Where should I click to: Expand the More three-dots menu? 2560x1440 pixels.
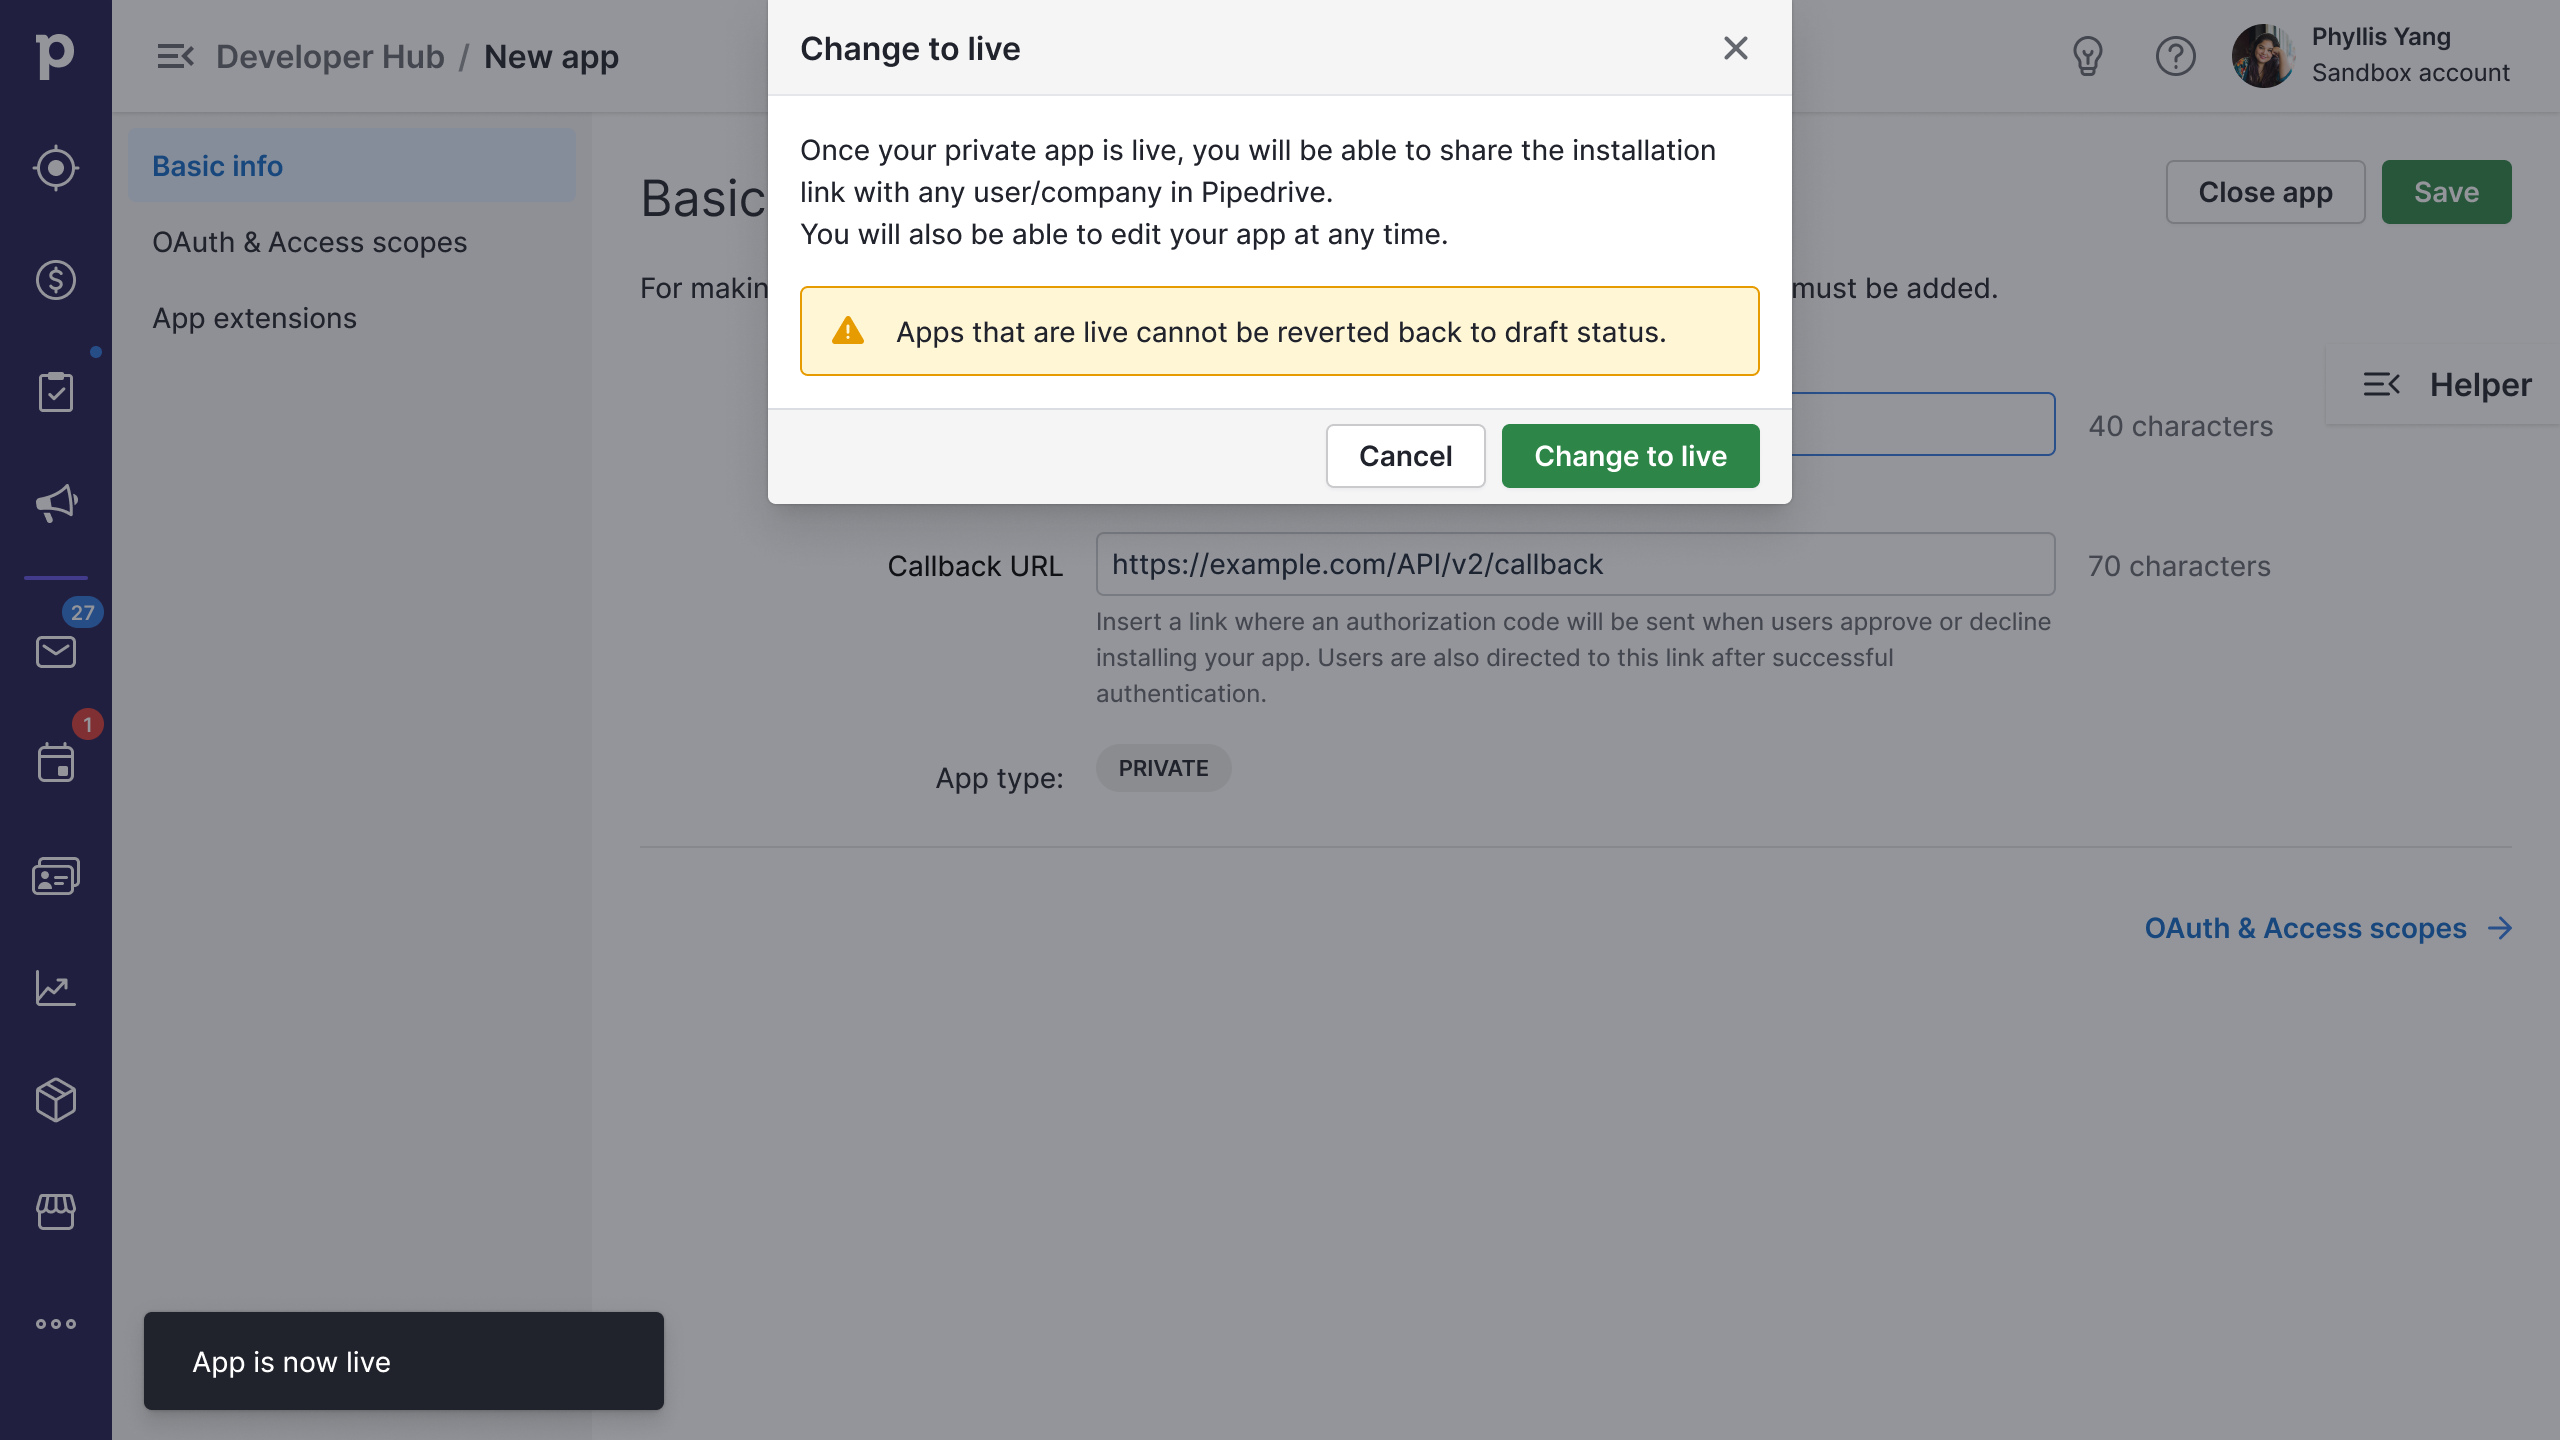tap(55, 1324)
